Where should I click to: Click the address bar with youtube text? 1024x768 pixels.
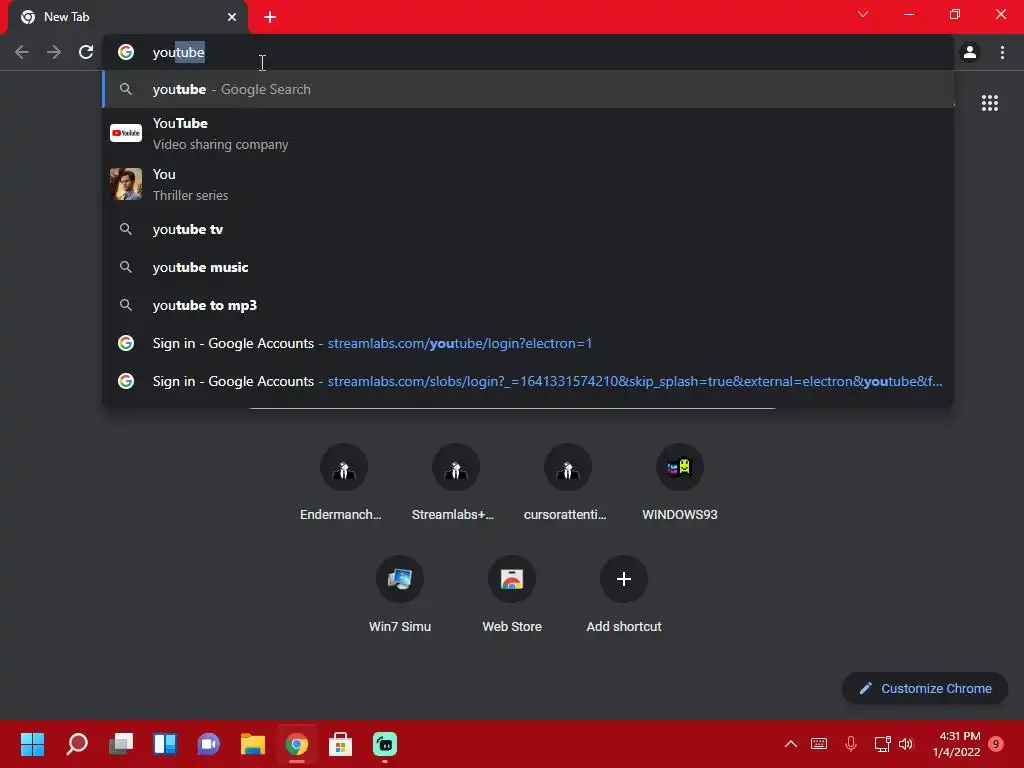coord(529,52)
